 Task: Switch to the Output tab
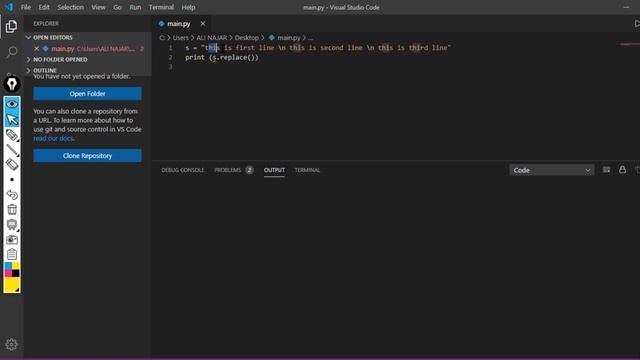pyautogui.click(x=274, y=170)
